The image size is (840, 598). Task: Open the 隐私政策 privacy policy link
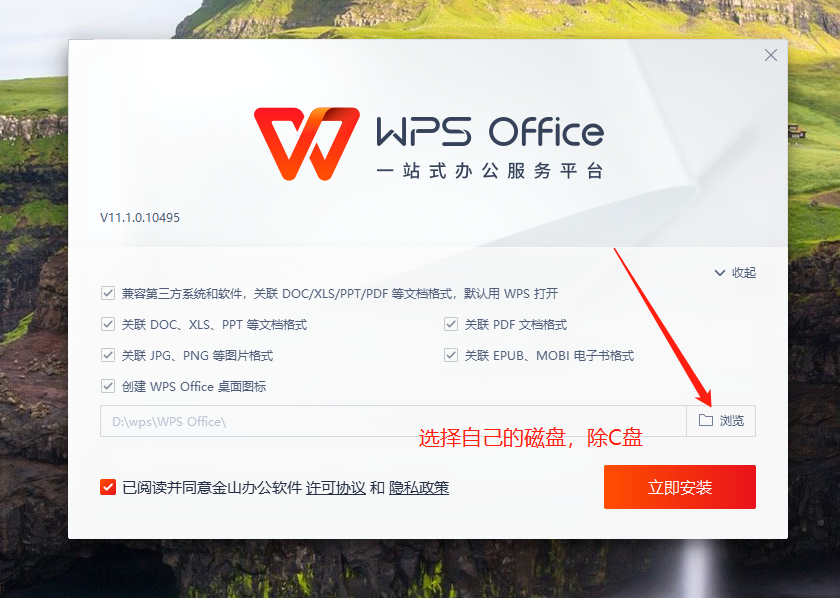pos(419,488)
